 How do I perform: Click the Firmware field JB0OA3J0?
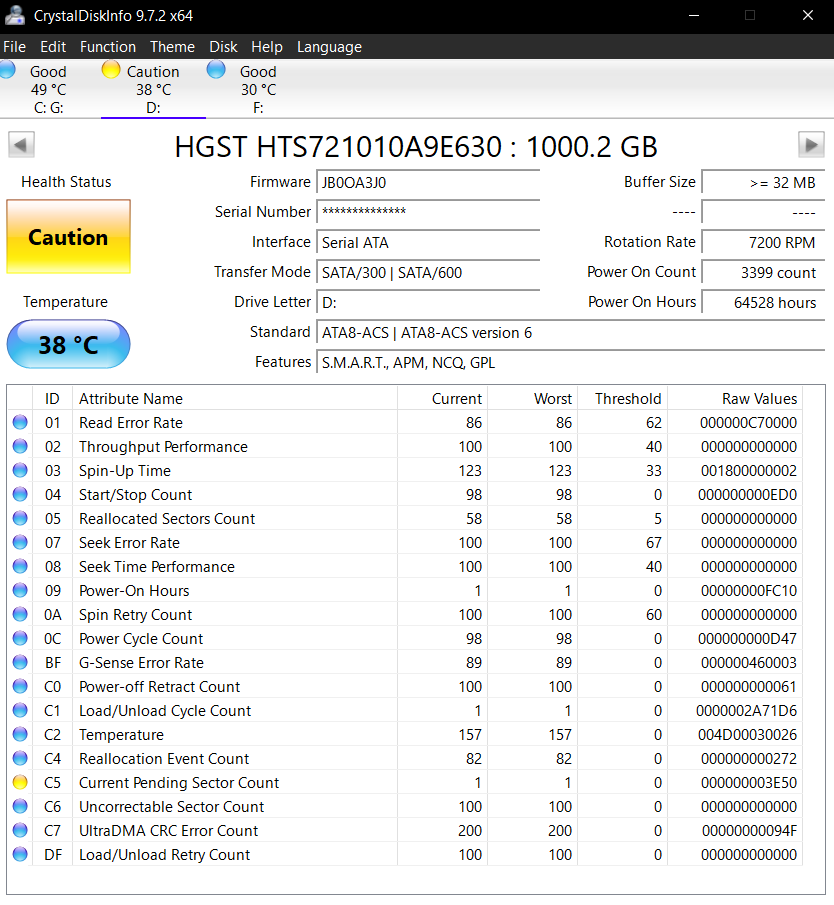click(428, 182)
